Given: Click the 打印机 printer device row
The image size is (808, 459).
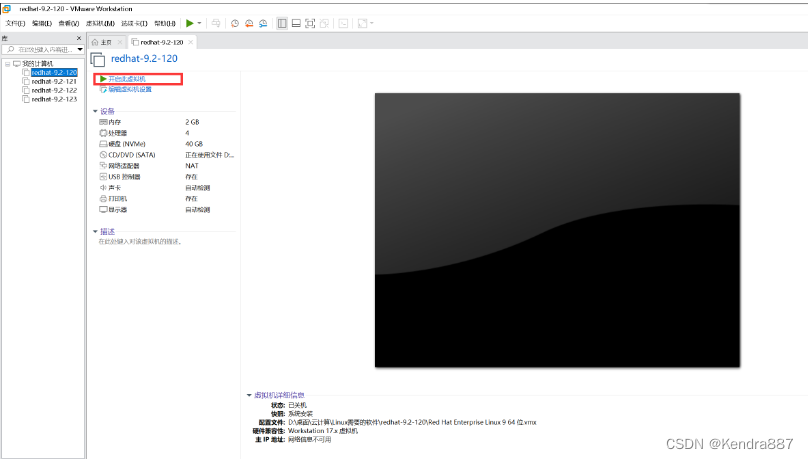Looking at the screenshot, I should (x=166, y=198).
